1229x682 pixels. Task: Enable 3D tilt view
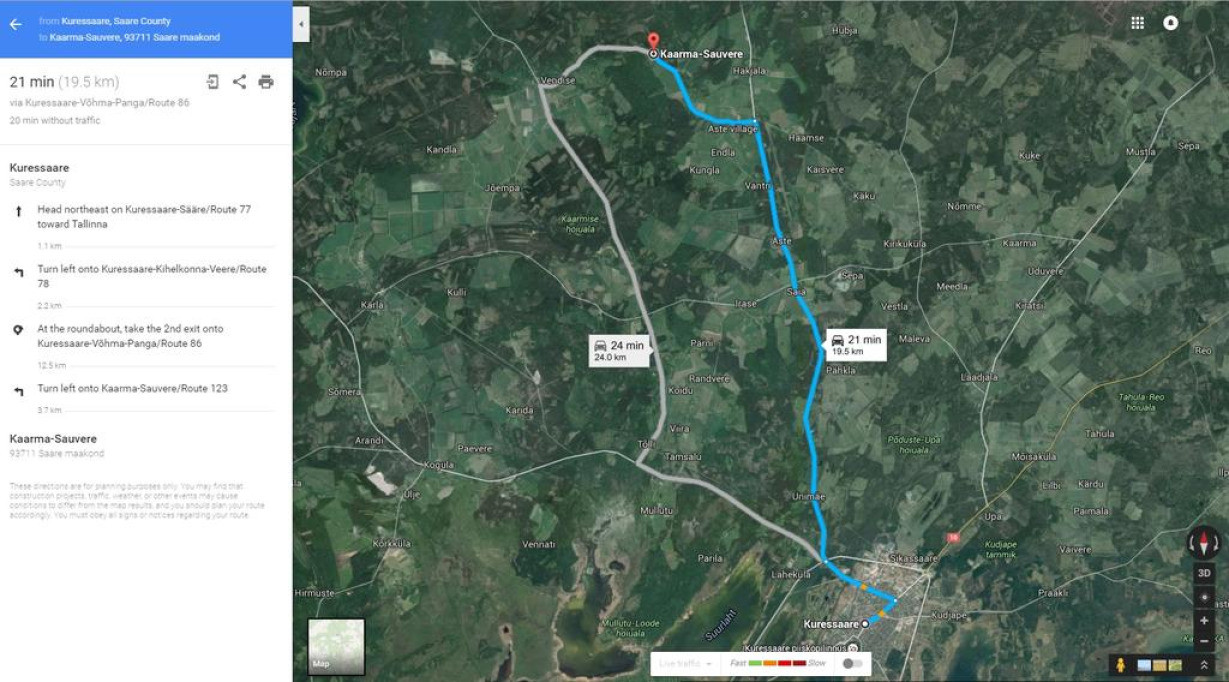pyautogui.click(x=1204, y=573)
